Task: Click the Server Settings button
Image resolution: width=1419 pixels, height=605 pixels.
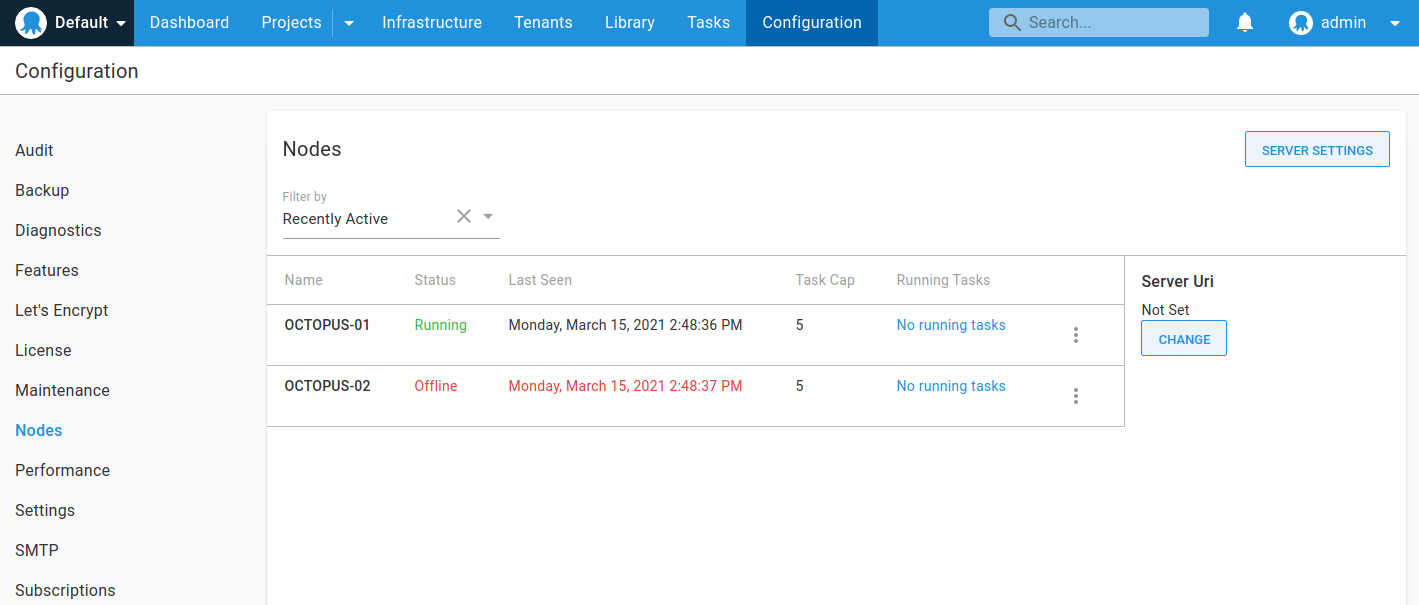Action: [1317, 149]
